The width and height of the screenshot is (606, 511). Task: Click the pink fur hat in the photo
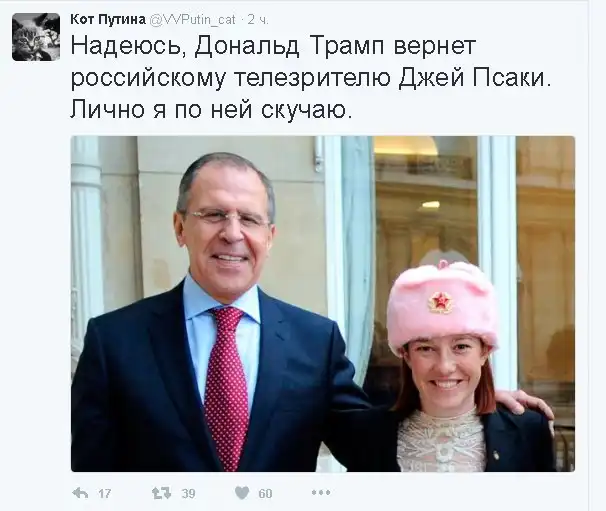pyautogui.click(x=442, y=303)
